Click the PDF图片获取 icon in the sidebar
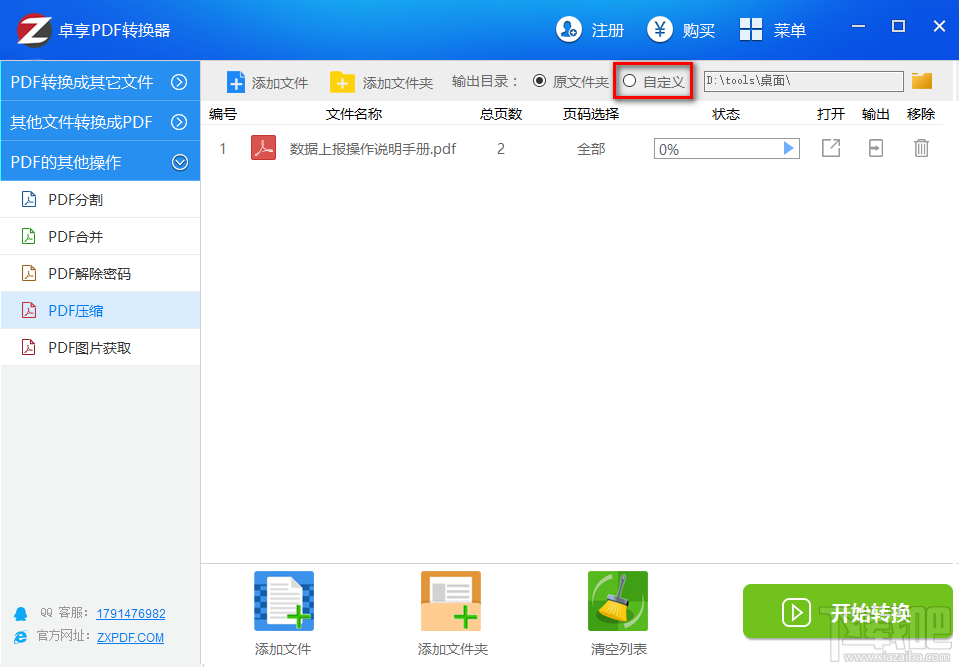Image resolution: width=959 pixels, height=667 pixels. tap(29, 347)
